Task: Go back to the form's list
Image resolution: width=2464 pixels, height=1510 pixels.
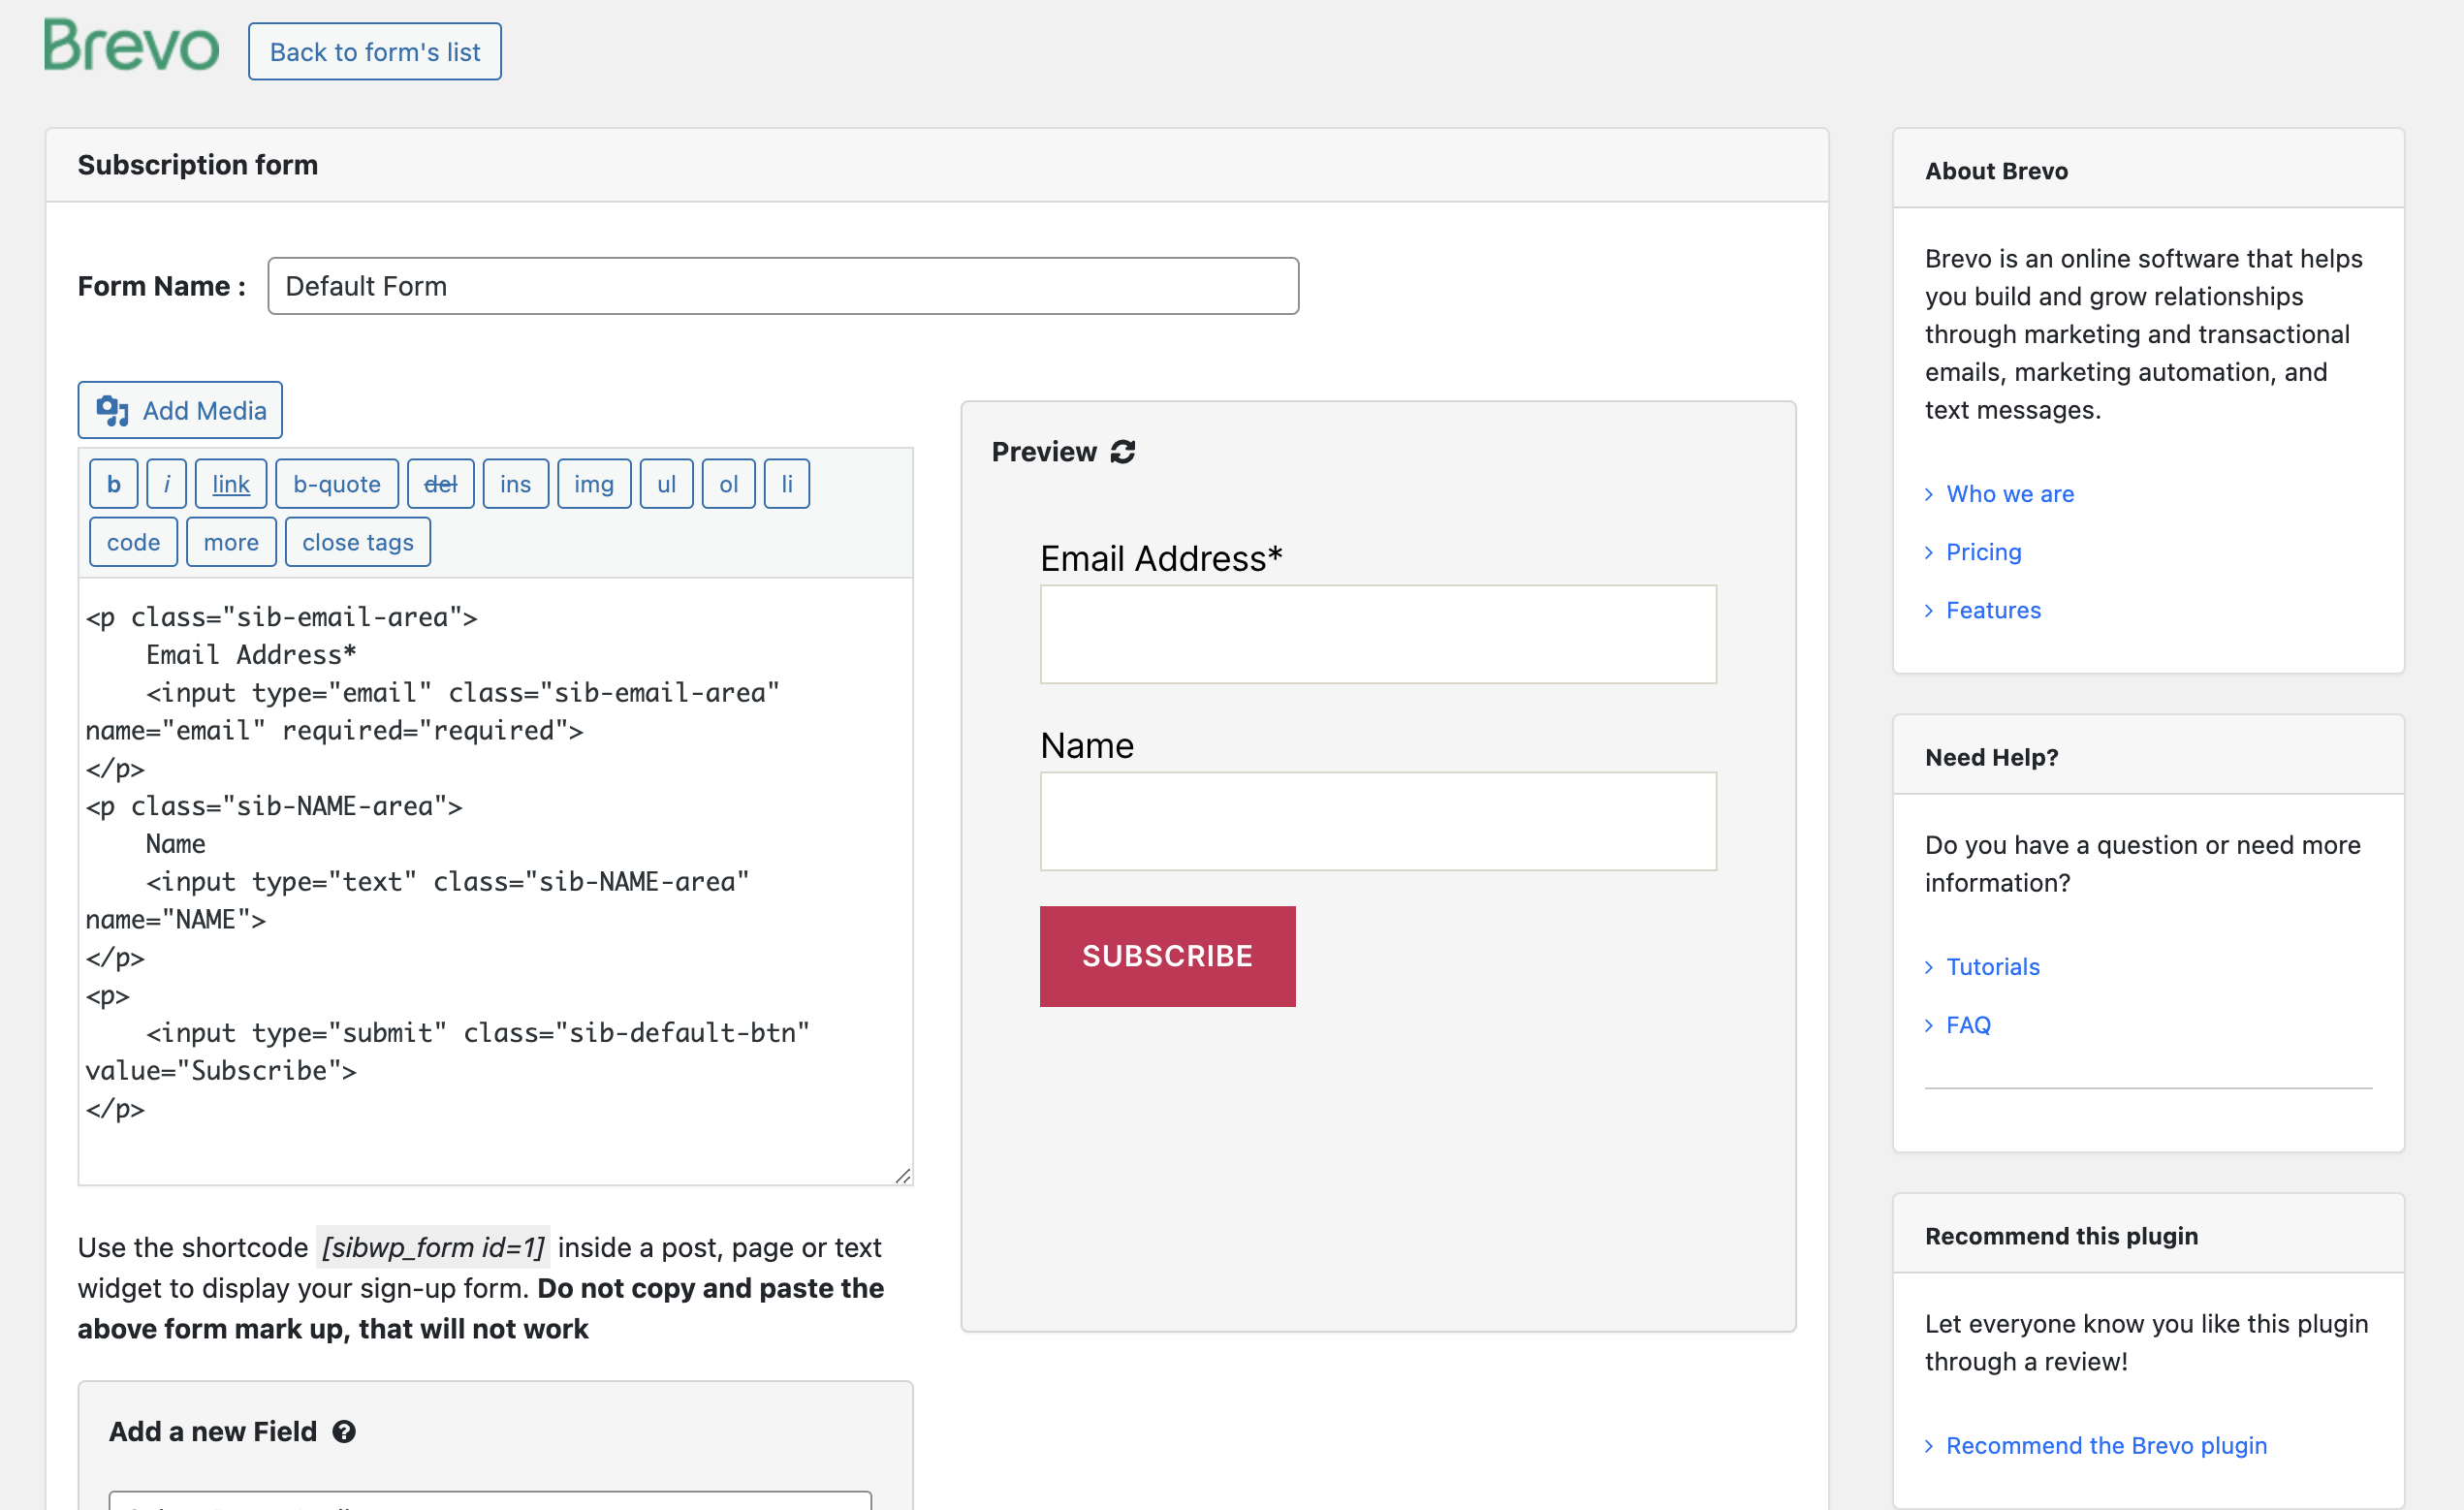Action: coord(374,51)
